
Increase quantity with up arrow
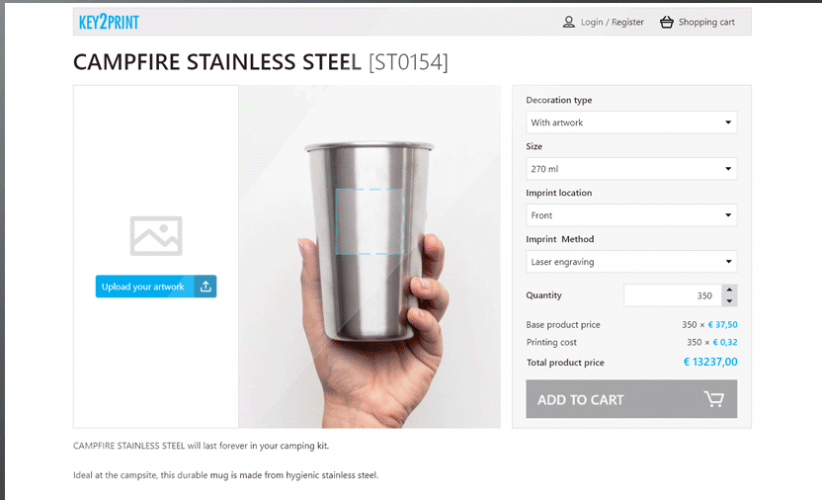pyautogui.click(x=730, y=290)
